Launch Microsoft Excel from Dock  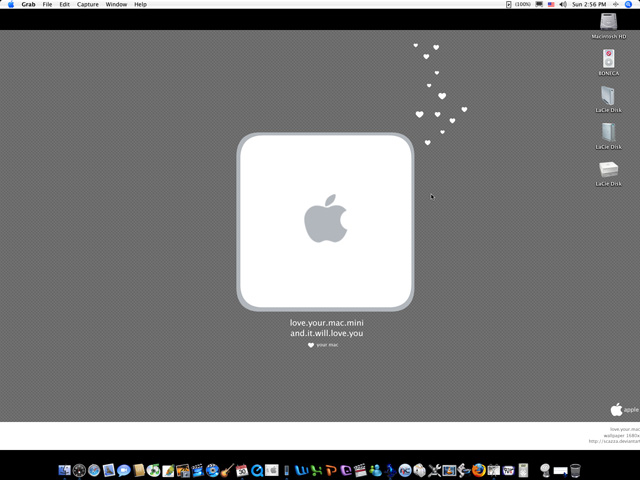pyautogui.click(x=316, y=471)
